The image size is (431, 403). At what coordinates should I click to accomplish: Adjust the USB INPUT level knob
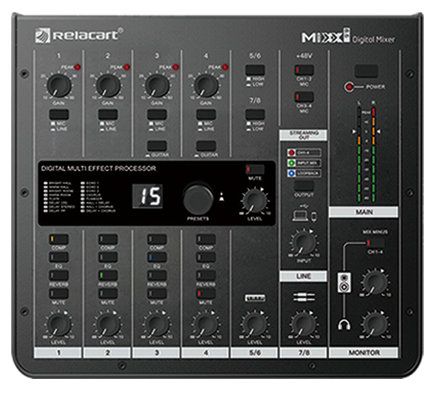303,242
